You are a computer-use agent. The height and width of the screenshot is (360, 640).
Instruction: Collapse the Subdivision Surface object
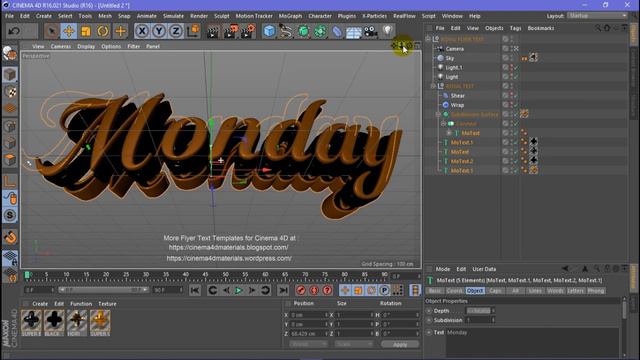[438, 114]
